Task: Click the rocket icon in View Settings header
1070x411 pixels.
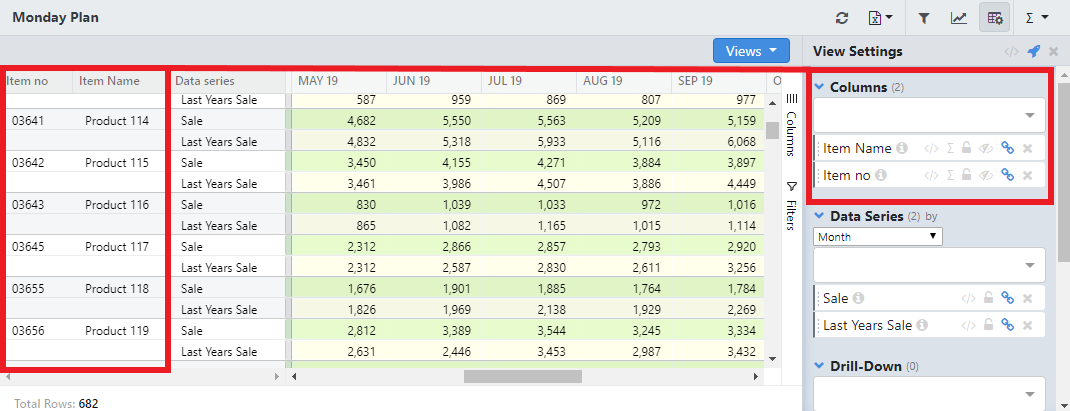Action: point(1033,52)
